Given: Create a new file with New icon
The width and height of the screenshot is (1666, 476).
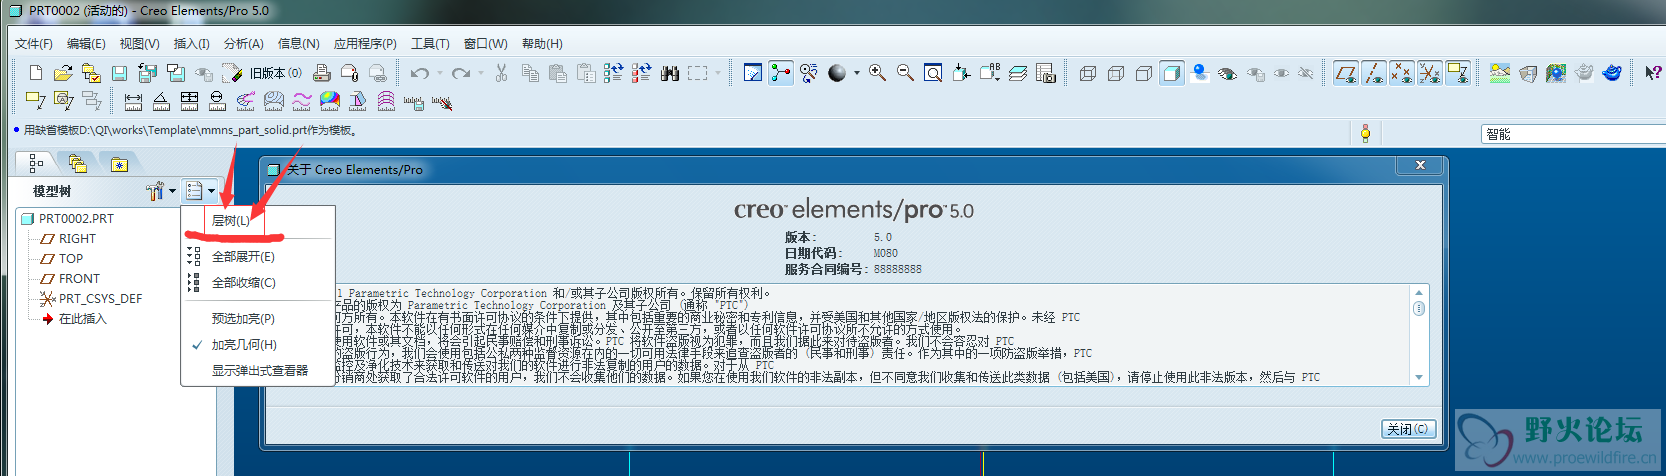Looking at the screenshot, I should click(x=36, y=73).
